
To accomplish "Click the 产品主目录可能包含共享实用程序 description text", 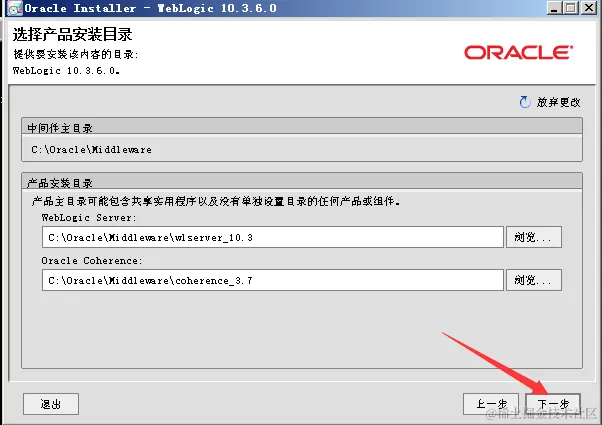I will [x=216, y=201].
